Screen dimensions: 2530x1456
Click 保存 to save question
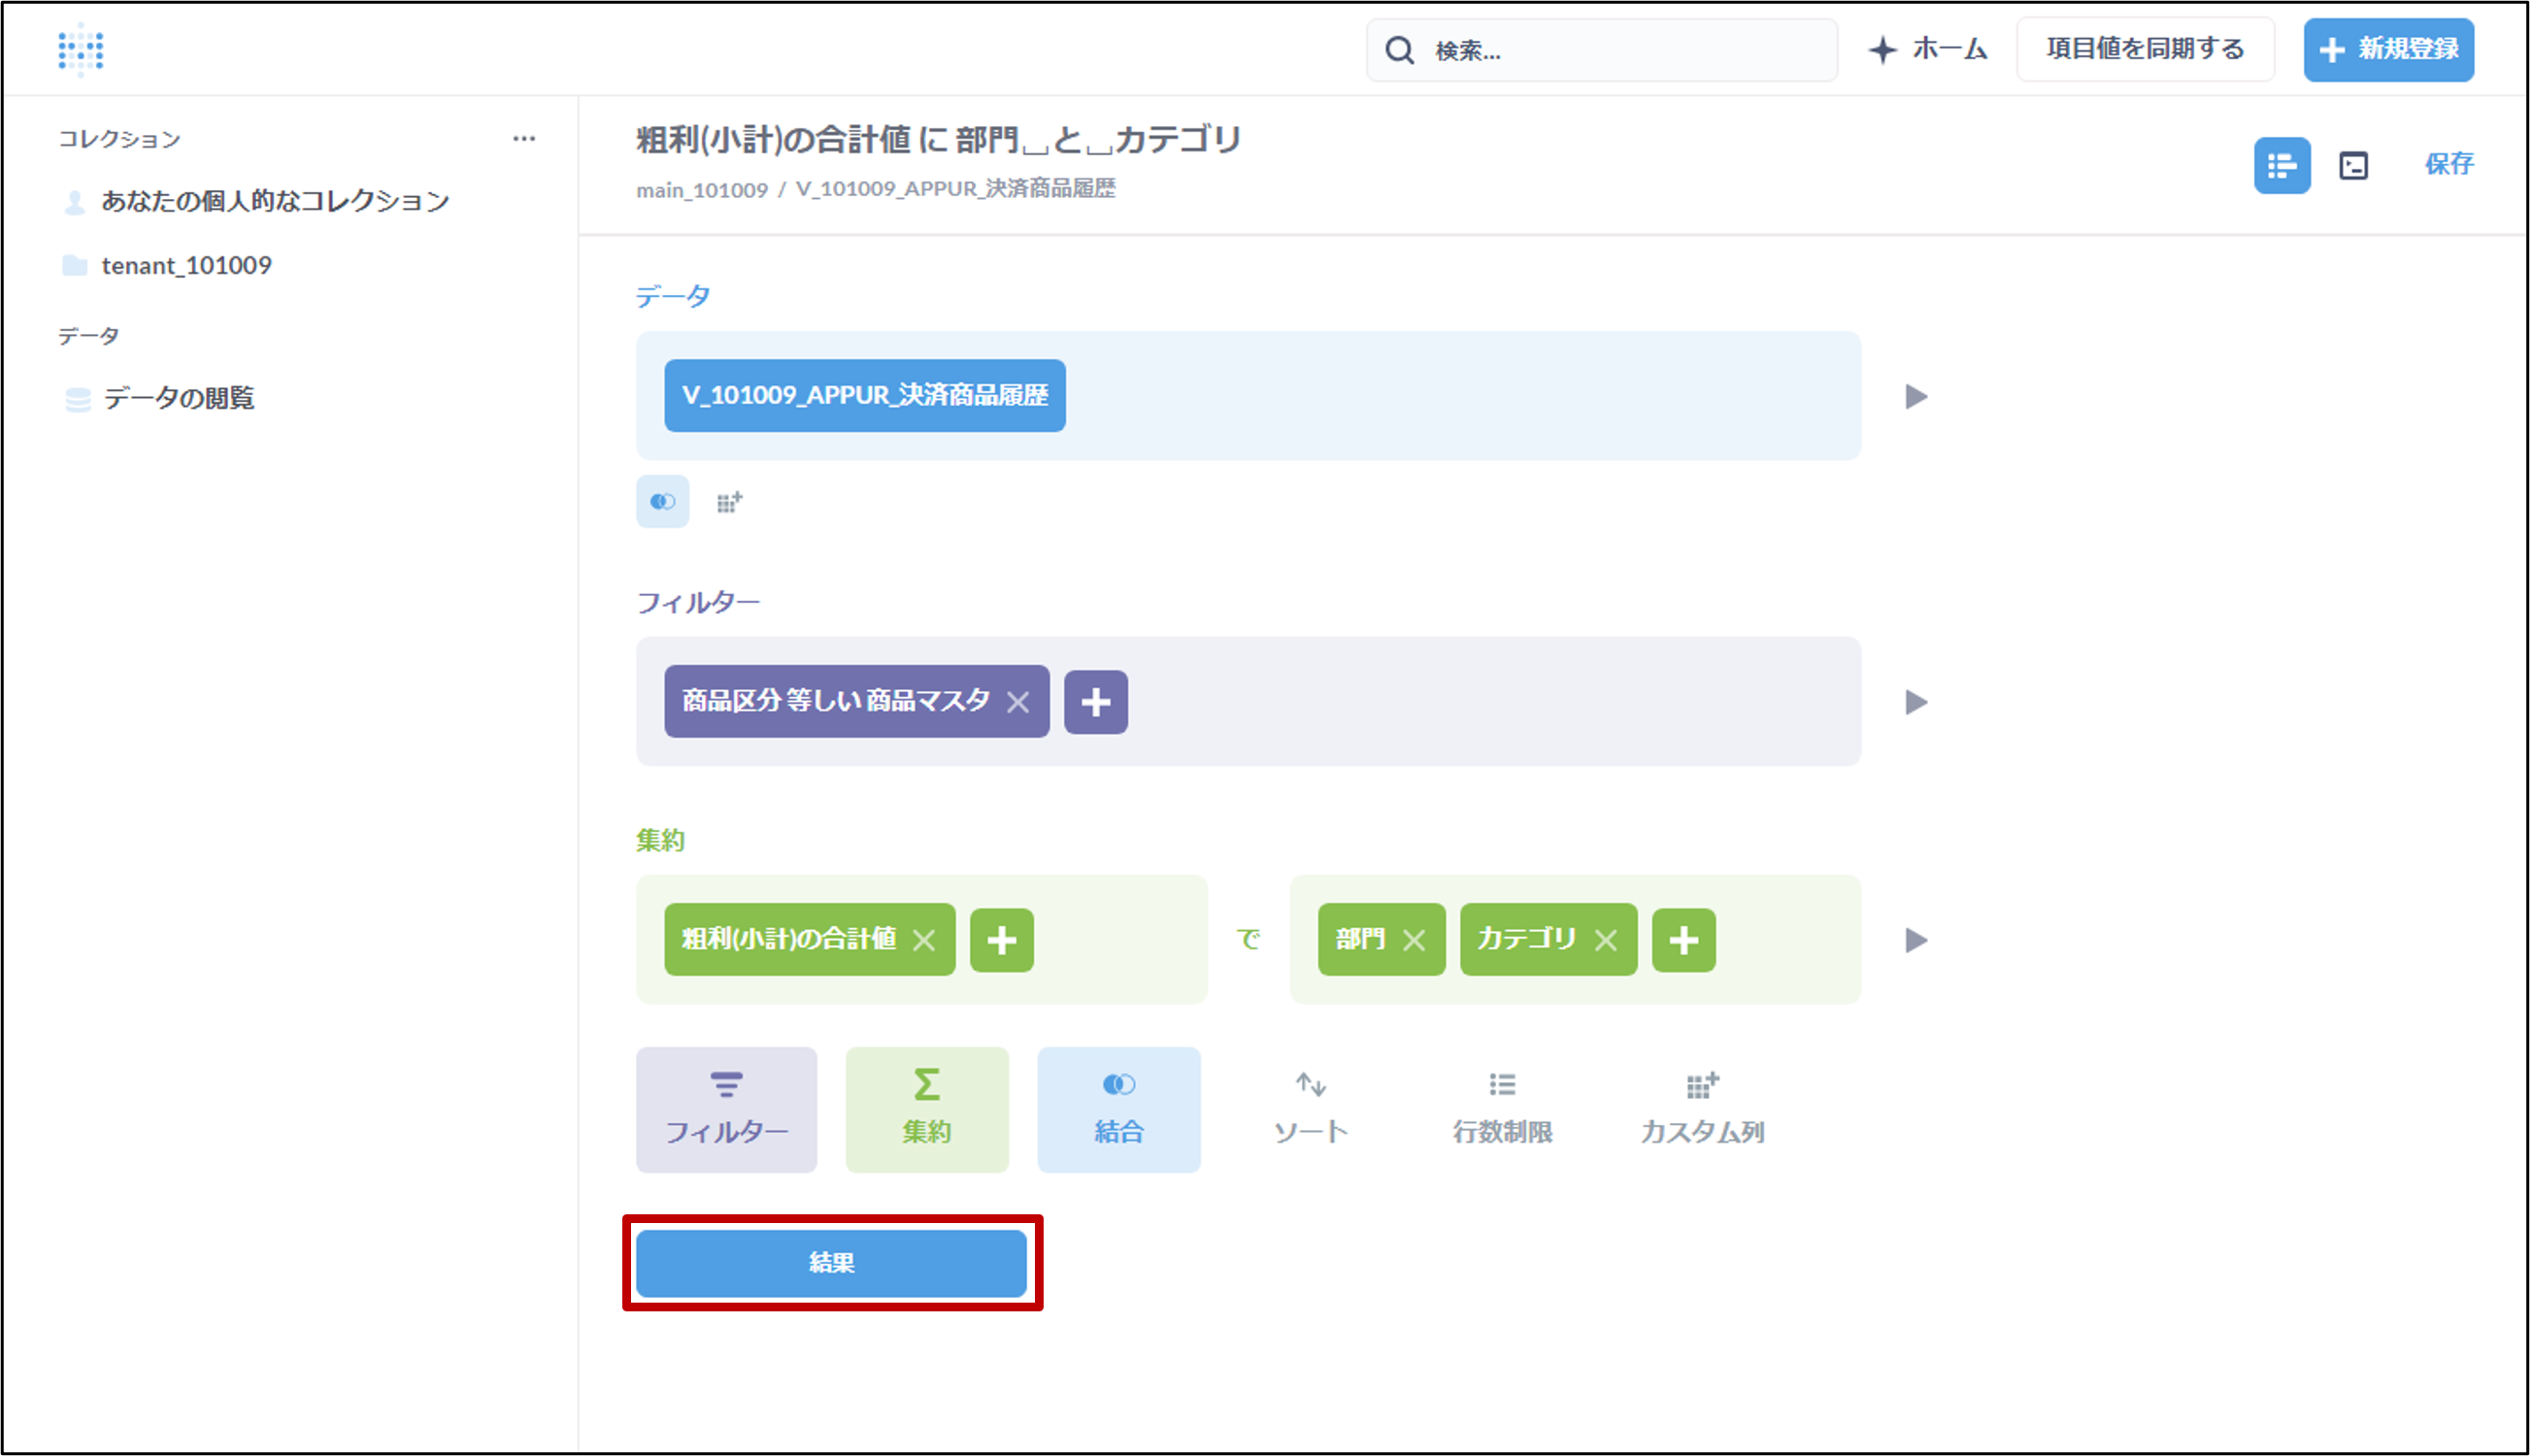[2448, 164]
